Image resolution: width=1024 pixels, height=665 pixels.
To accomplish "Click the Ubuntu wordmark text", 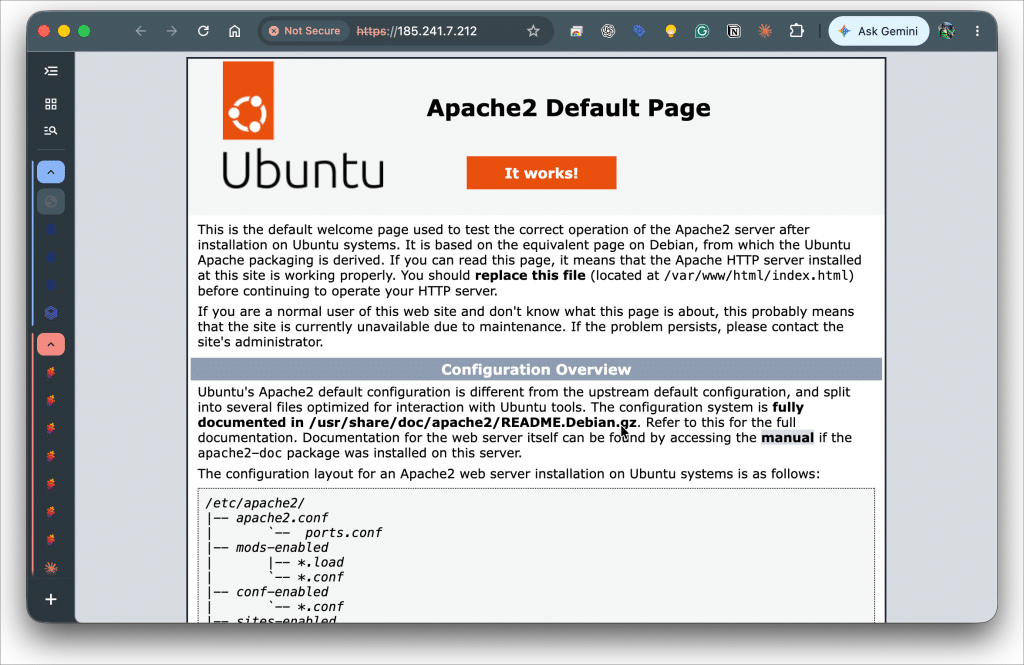I will [x=303, y=169].
